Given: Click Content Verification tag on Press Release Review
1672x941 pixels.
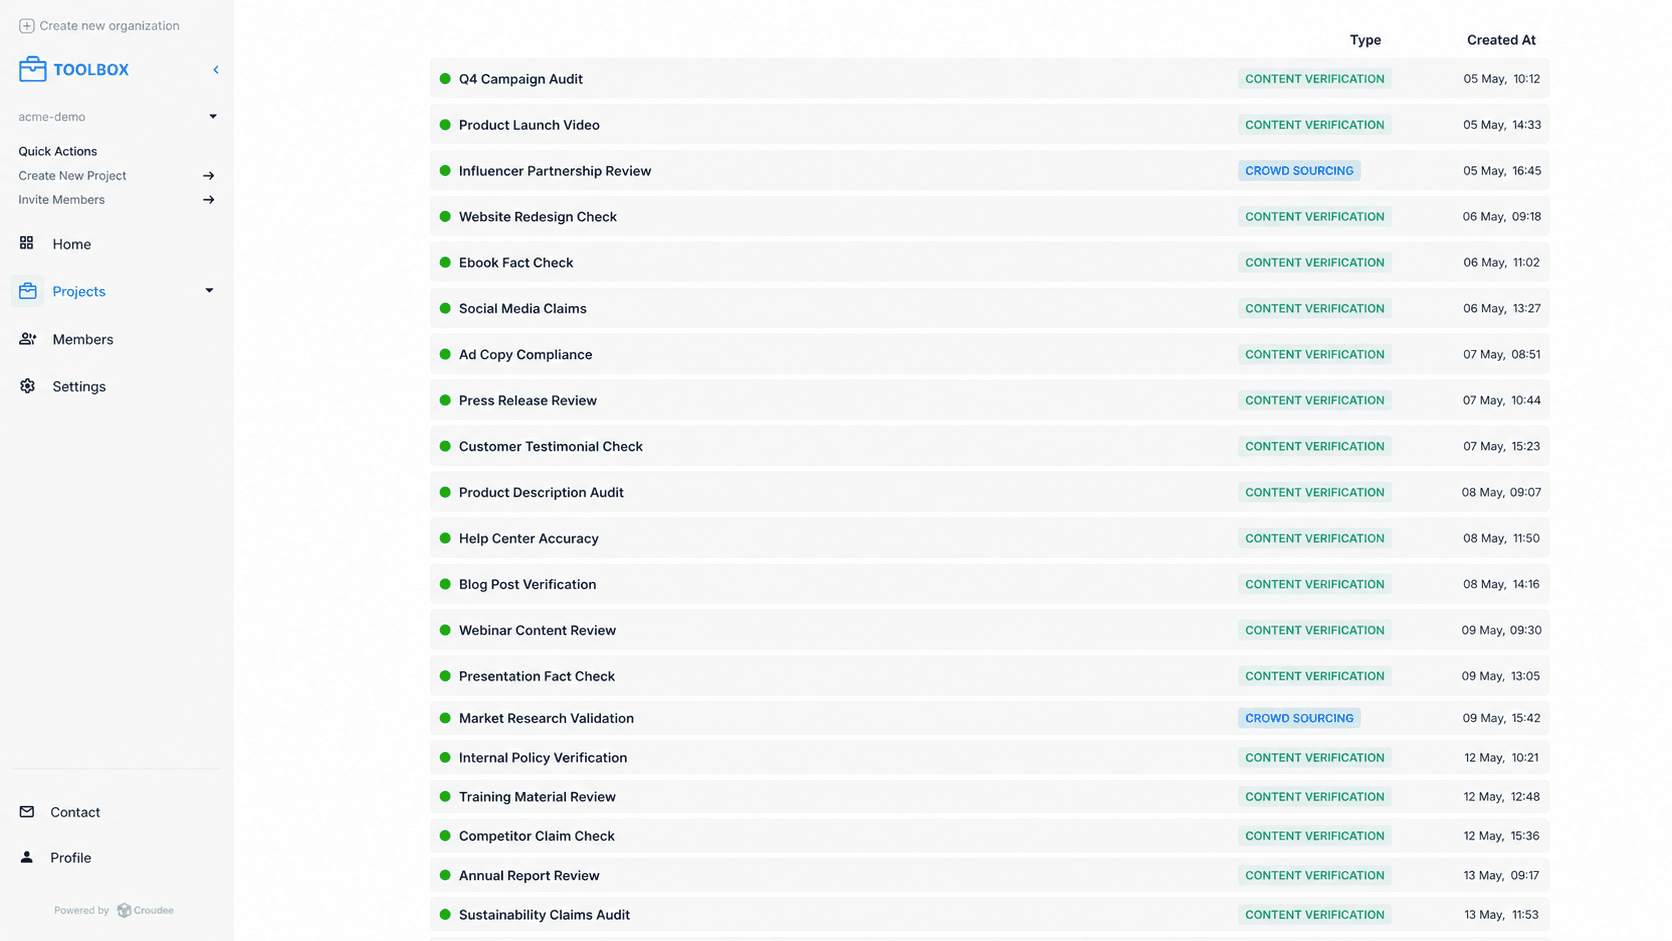Looking at the screenshot, I should [1315, 401].
